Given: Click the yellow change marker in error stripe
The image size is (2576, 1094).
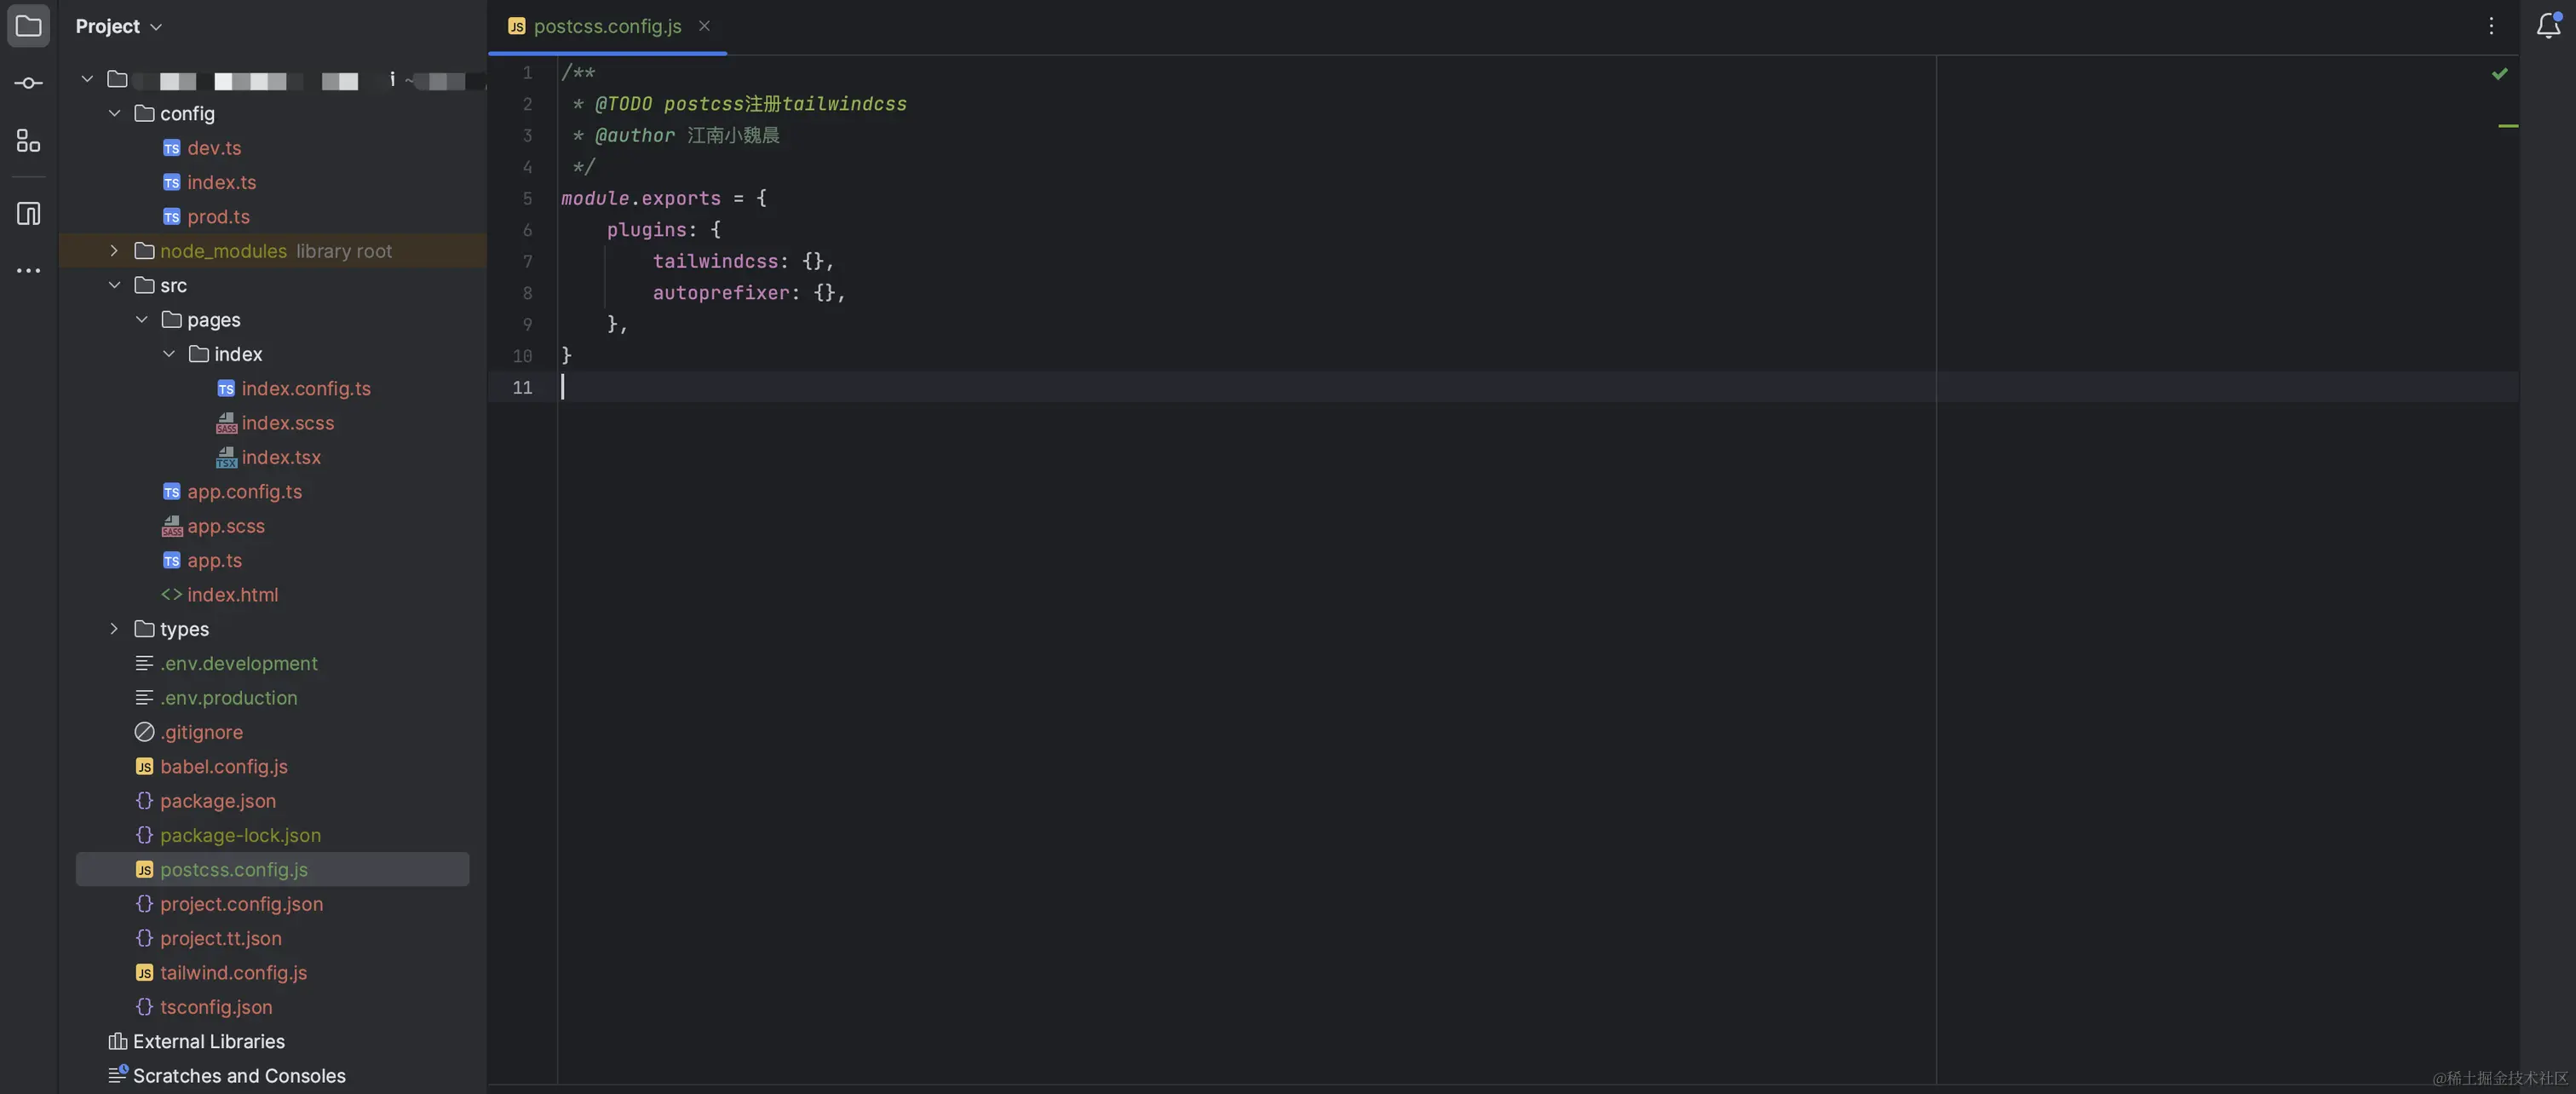Looking at the screenshot, I should pyautogui.click(x=2510, y=127).
